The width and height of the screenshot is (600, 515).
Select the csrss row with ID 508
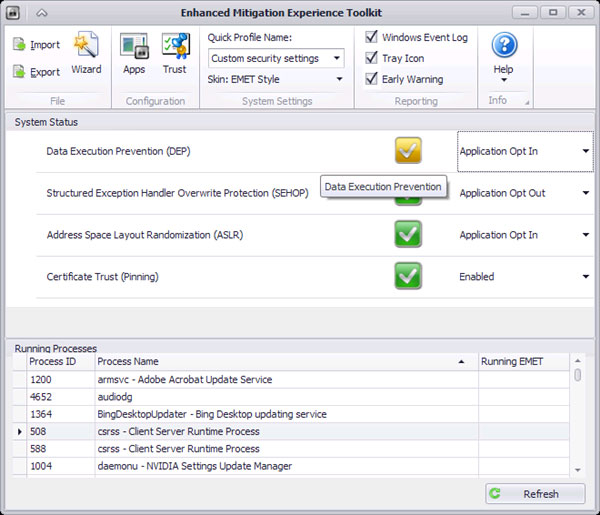(x=291, y=431)
